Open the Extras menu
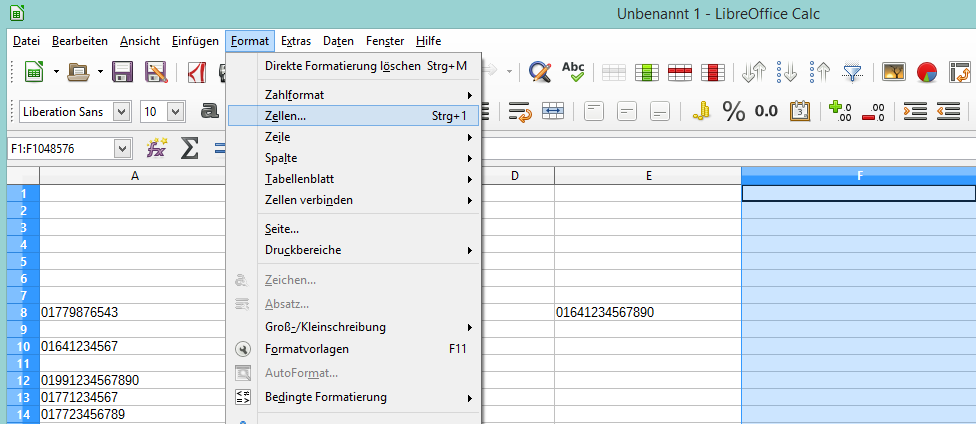976x424 pixels. [x=296, y=41]
